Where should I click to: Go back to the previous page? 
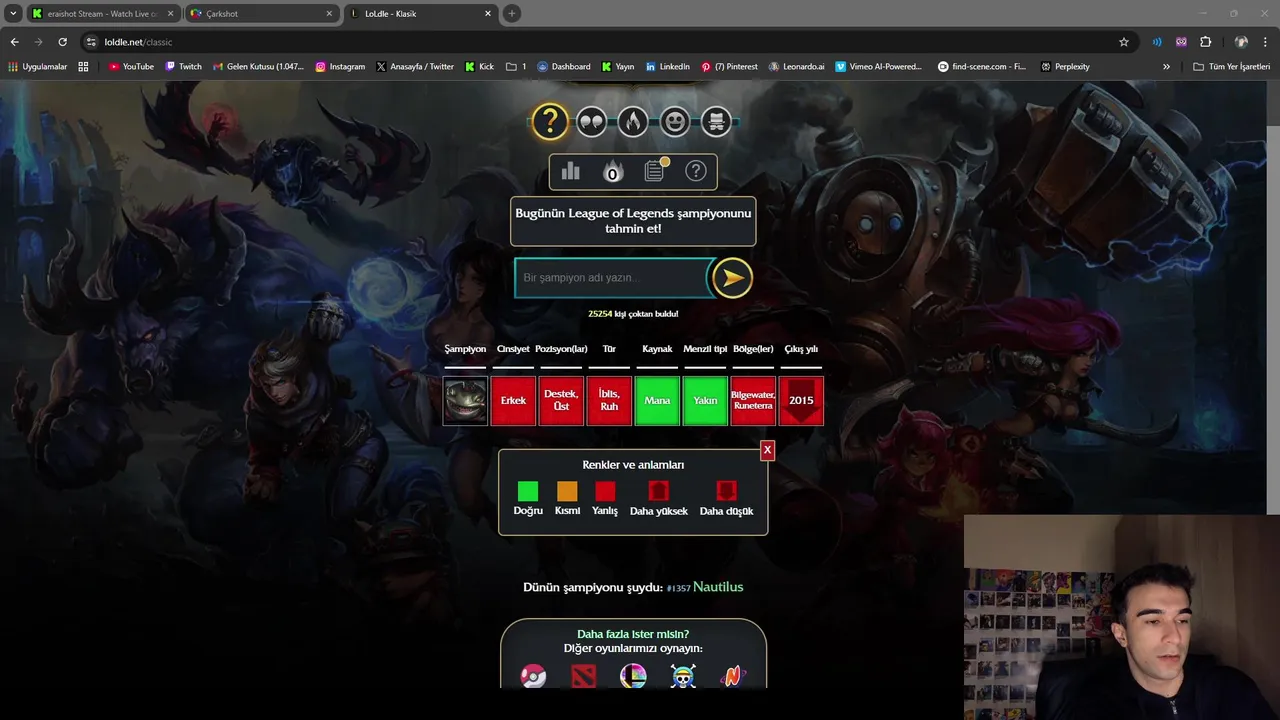pyautogui.click(x=14, y=42)
